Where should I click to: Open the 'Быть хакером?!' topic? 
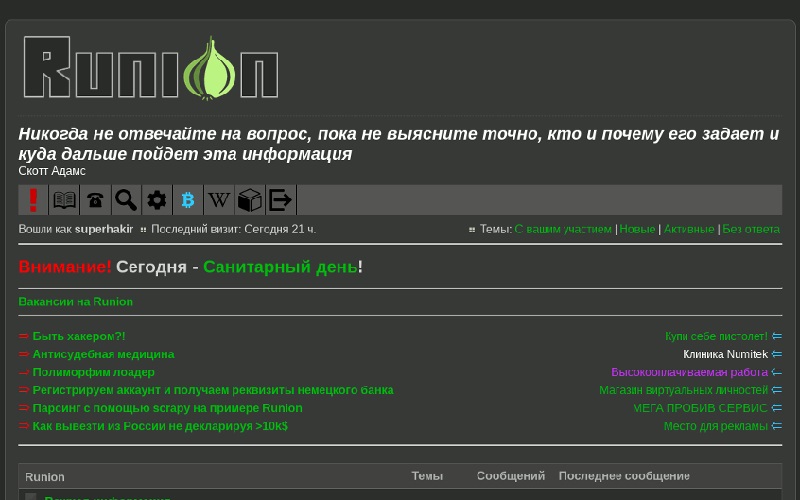pyautogui.click(x=79, y=336)
